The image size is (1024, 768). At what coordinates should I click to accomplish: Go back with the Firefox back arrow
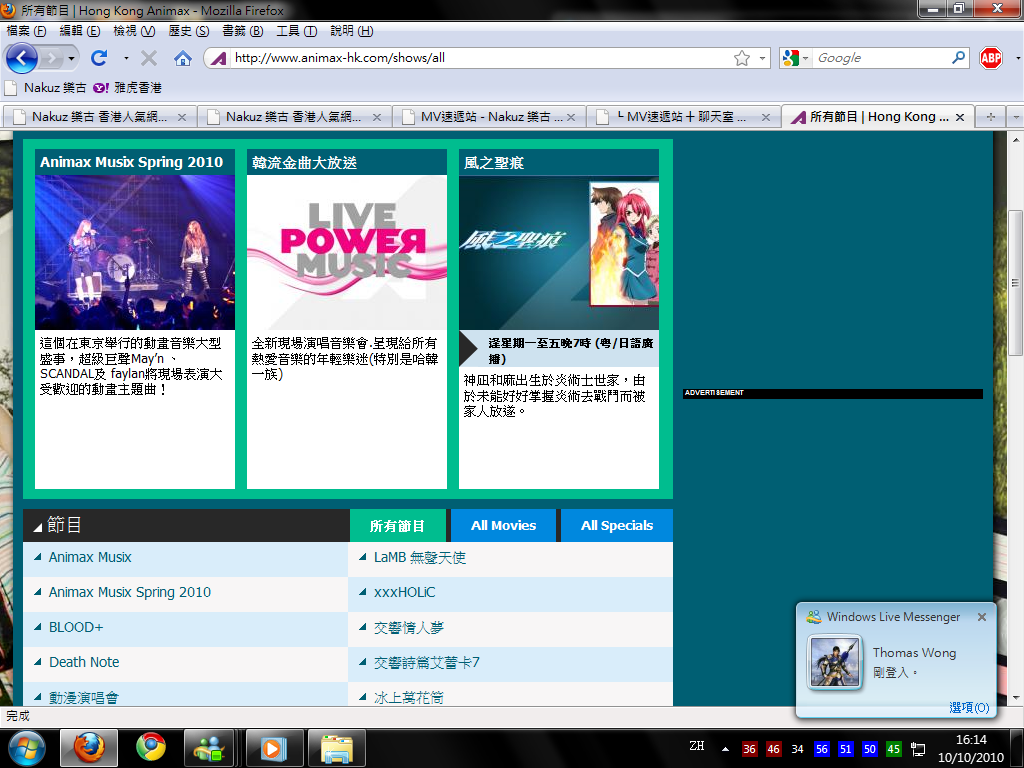pos(22,58)
